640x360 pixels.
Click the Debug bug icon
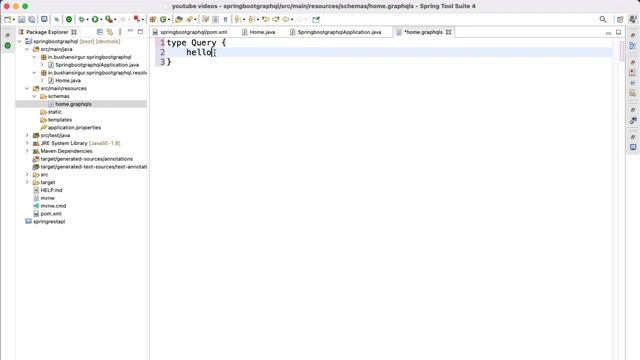(x=81, y=19)
